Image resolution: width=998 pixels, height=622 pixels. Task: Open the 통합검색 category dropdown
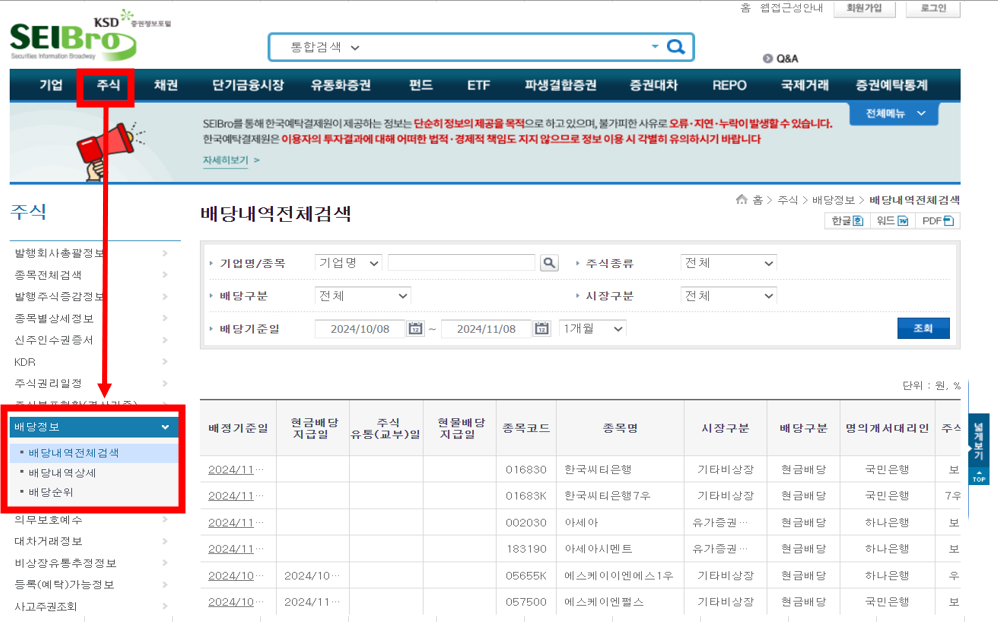tap(325, 47)
